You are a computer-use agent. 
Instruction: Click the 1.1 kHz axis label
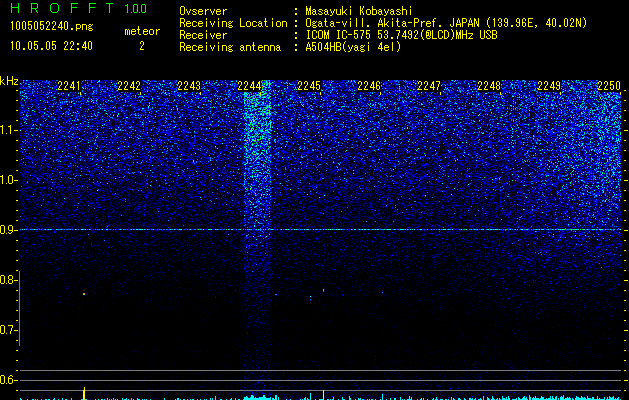click(8, 130)
